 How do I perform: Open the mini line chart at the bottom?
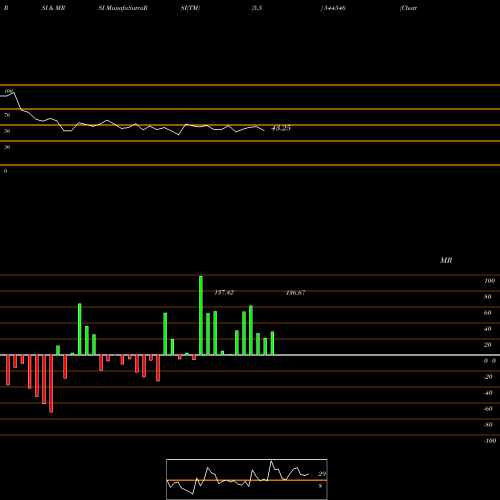pos(247,479)
